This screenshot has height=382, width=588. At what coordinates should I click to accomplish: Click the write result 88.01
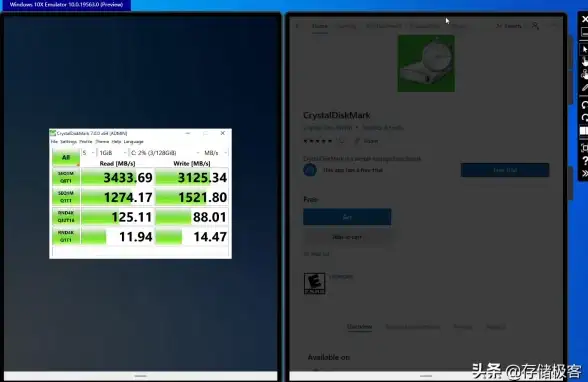tap(192, 217)
